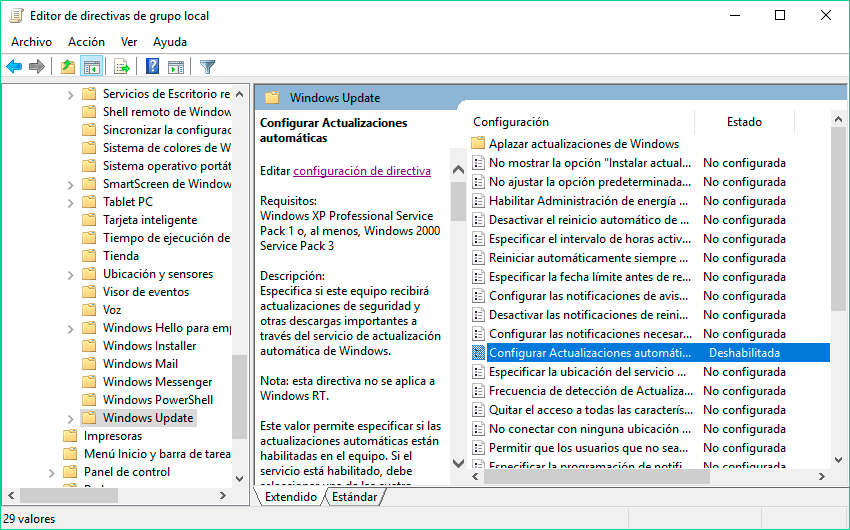The image size is (850, 530).
Task: Click policy icon beside Frecuencia de detección
Action: 478,391
